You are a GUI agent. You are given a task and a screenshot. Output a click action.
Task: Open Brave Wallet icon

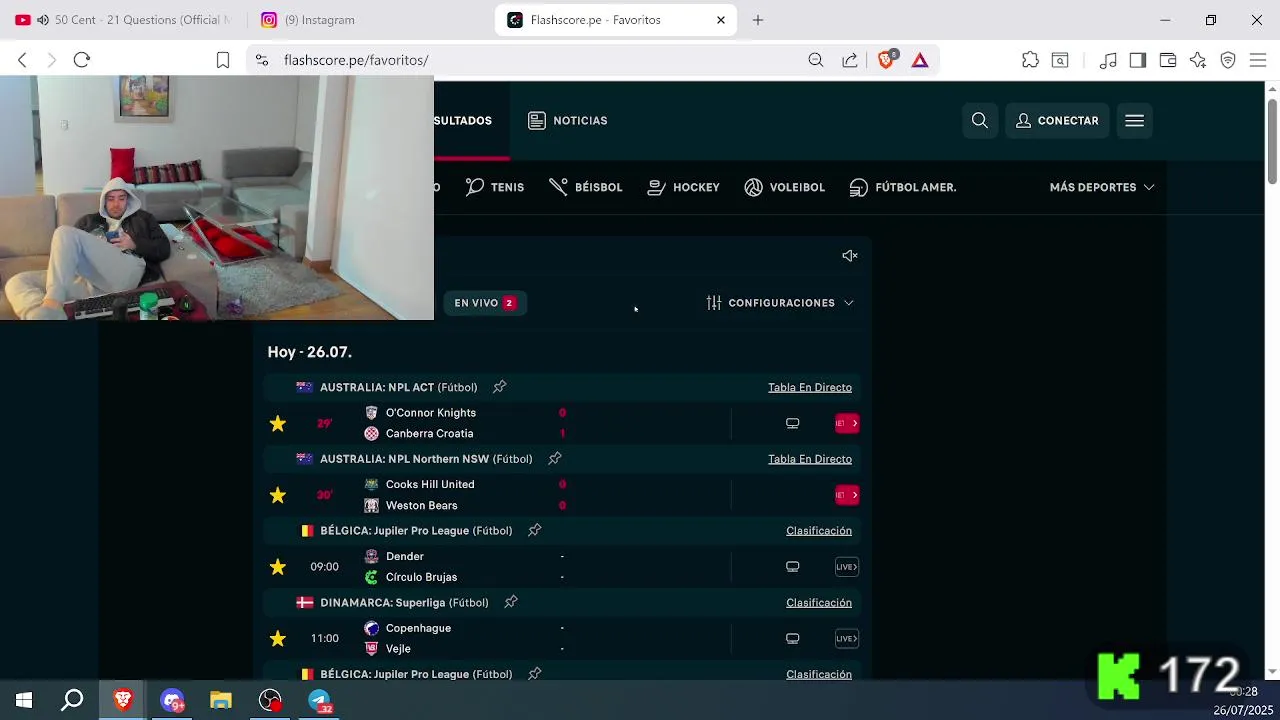pos(1168,60)
